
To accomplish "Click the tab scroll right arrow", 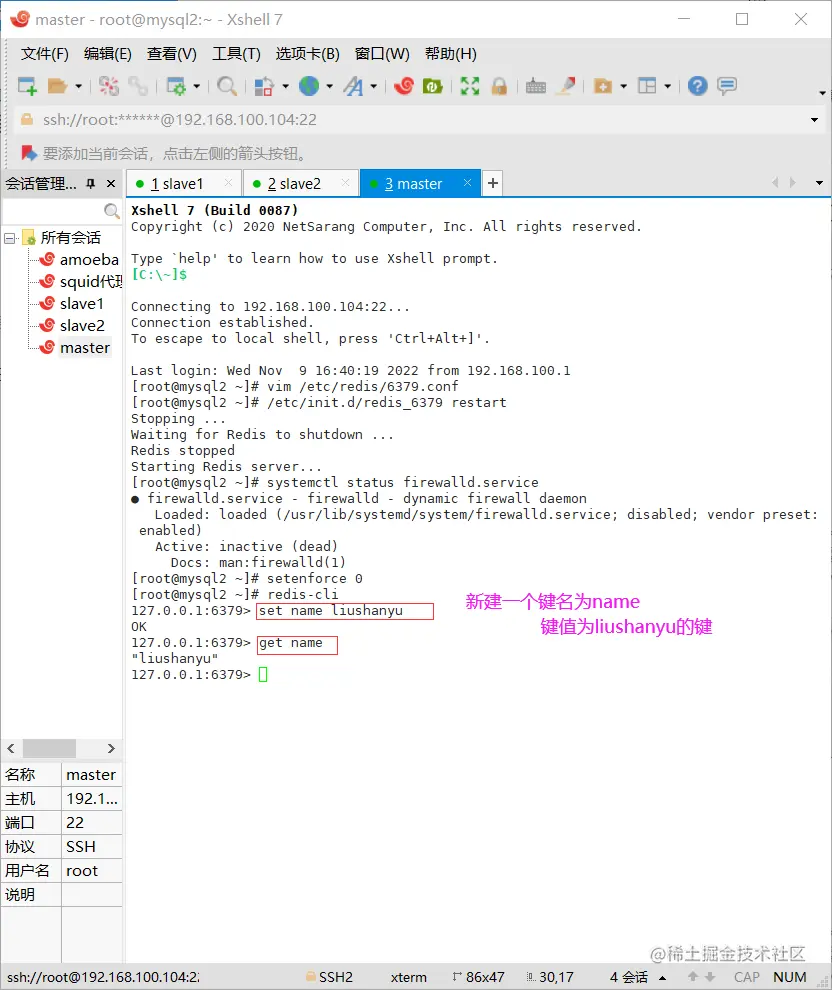I will [793, 183].
